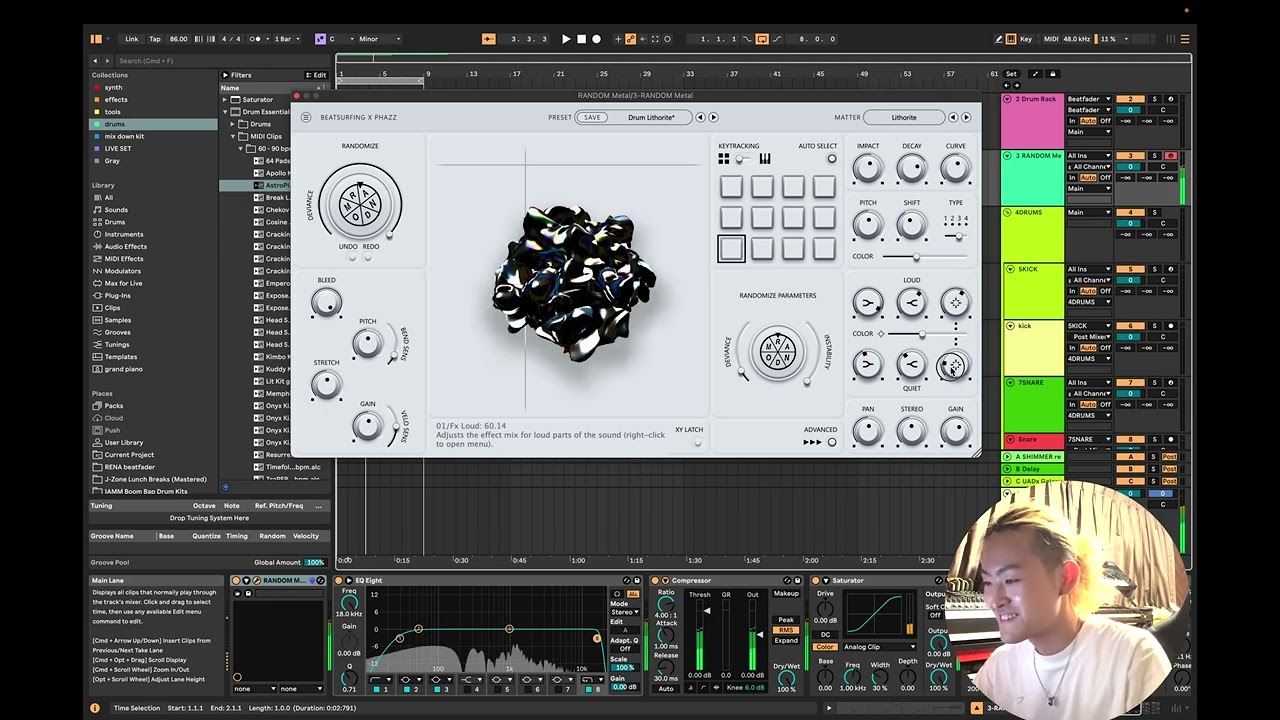Select the synth collection
The image size is (1280, 720).
coord(113,87)
